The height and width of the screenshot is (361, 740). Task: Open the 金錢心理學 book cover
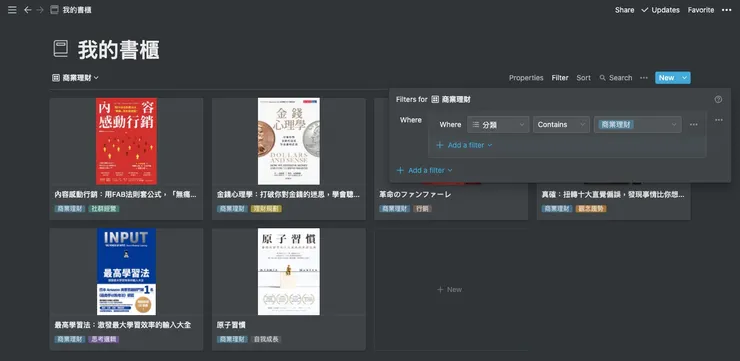tap(289, 141)
